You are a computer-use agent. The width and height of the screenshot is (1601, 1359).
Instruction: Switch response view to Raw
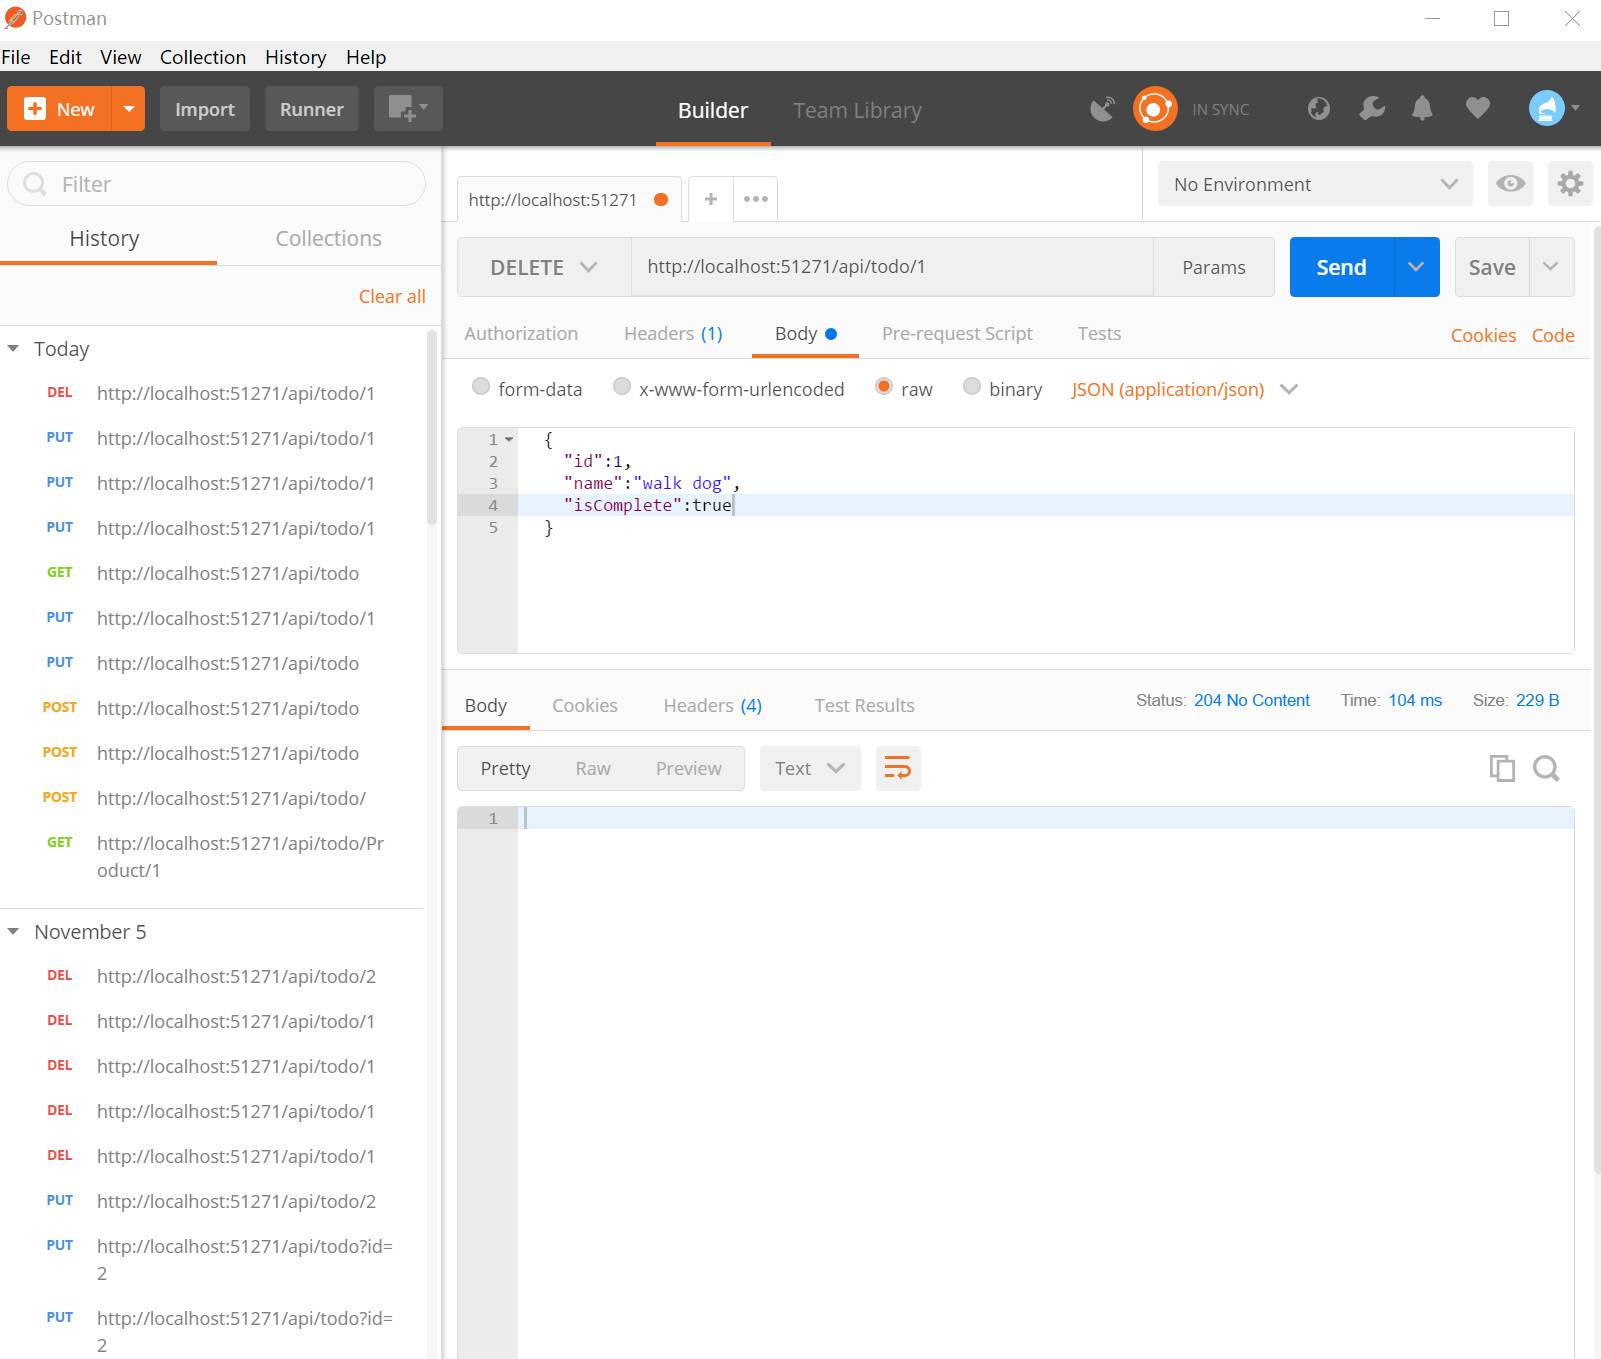[593, 768]
